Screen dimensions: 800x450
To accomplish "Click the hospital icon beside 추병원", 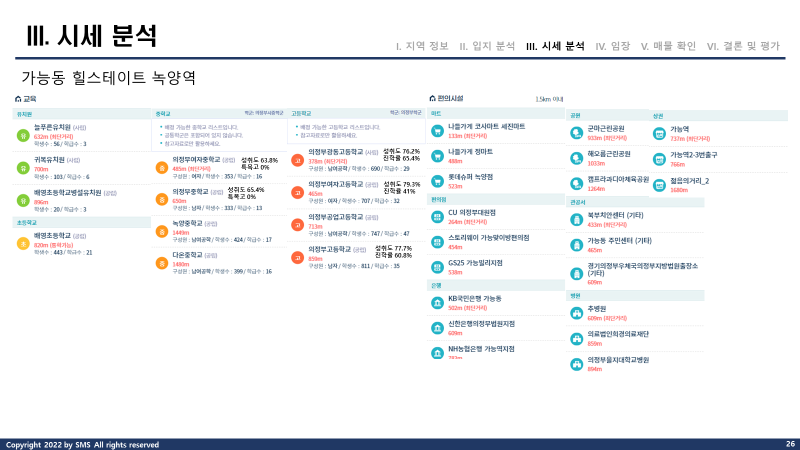I will (577, 313).
